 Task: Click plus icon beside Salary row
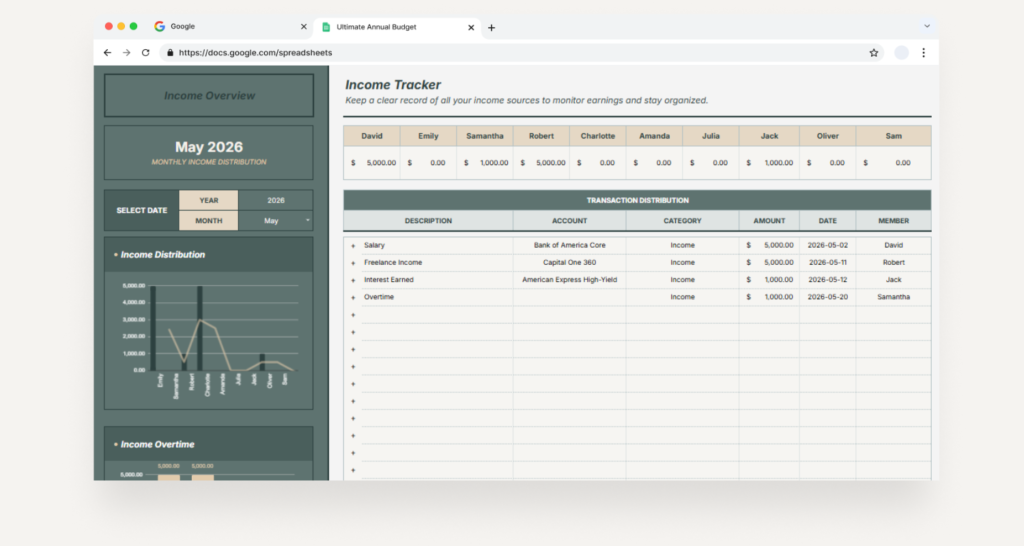pyautogui.click(x=353, y=246)
